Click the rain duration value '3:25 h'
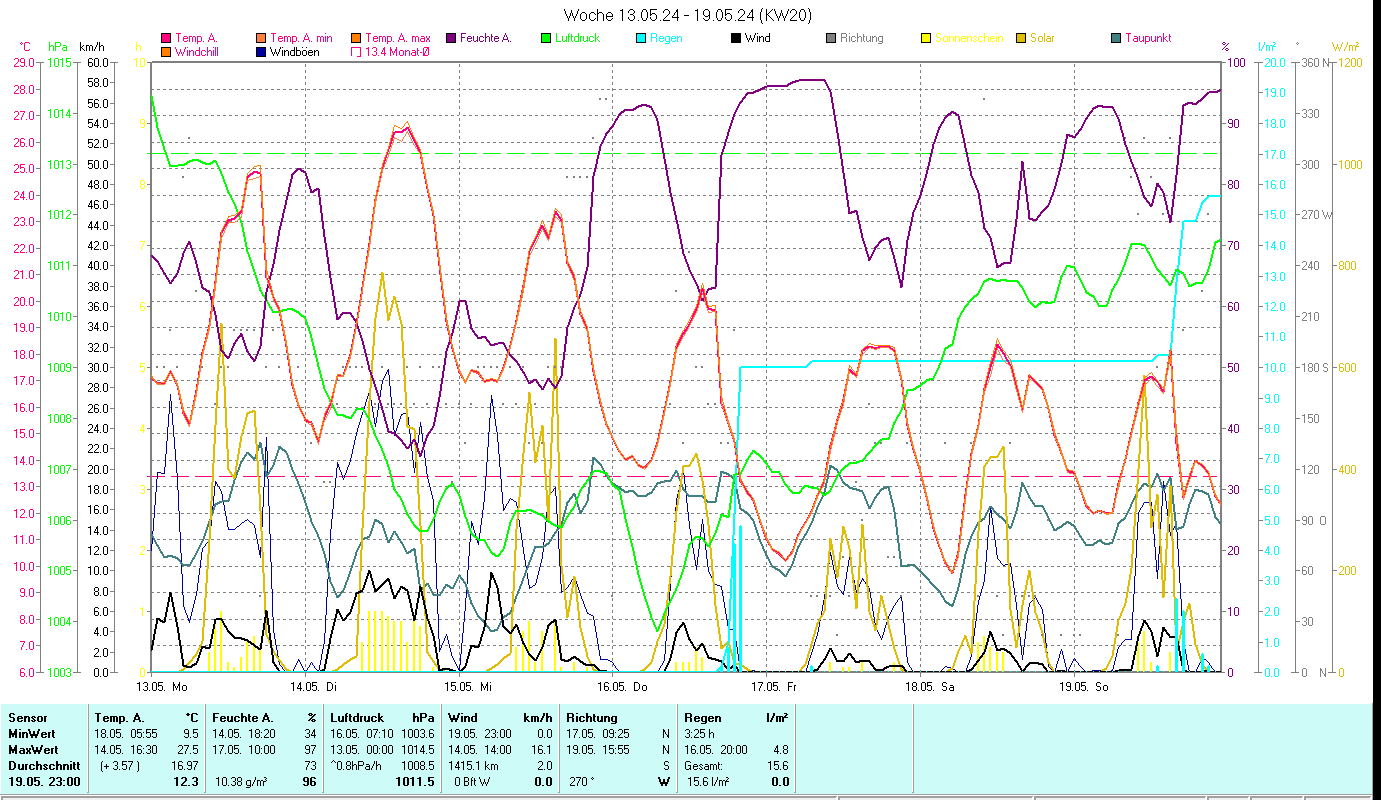Viewport: 1381px width, 800px height. click(700, 734)
